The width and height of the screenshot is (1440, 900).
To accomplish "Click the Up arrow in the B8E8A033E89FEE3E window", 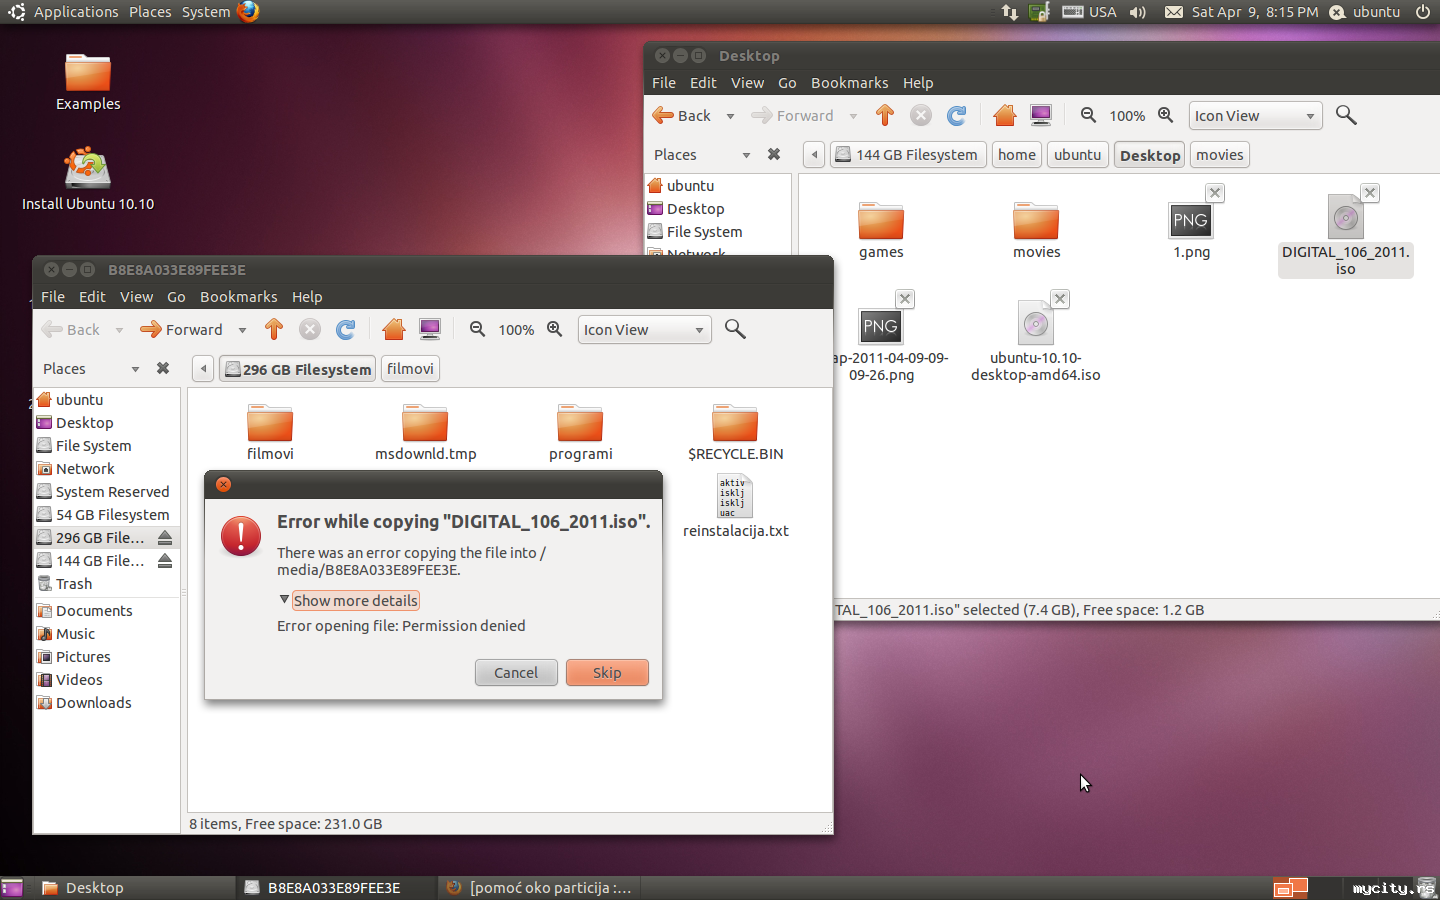I will coord(274,329).
